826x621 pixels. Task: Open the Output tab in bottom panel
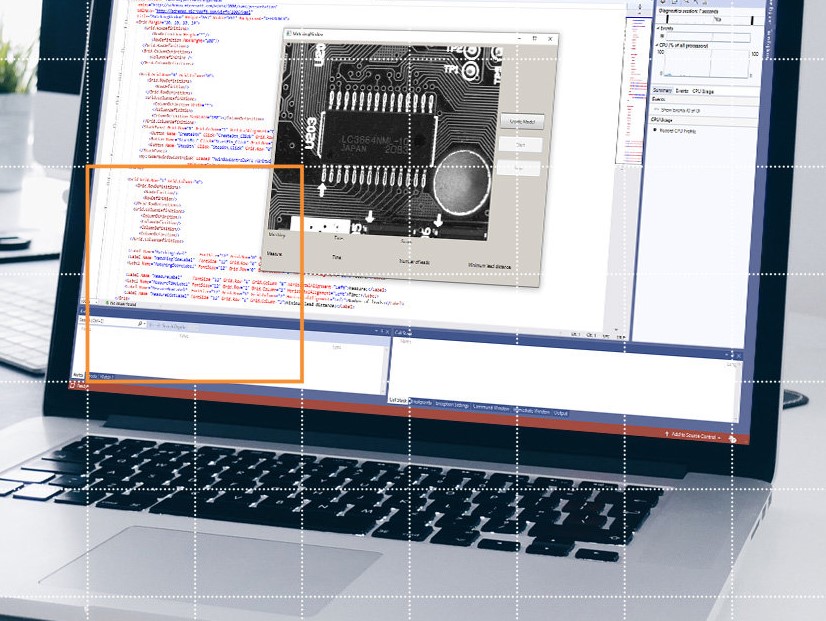click(561, 412)
